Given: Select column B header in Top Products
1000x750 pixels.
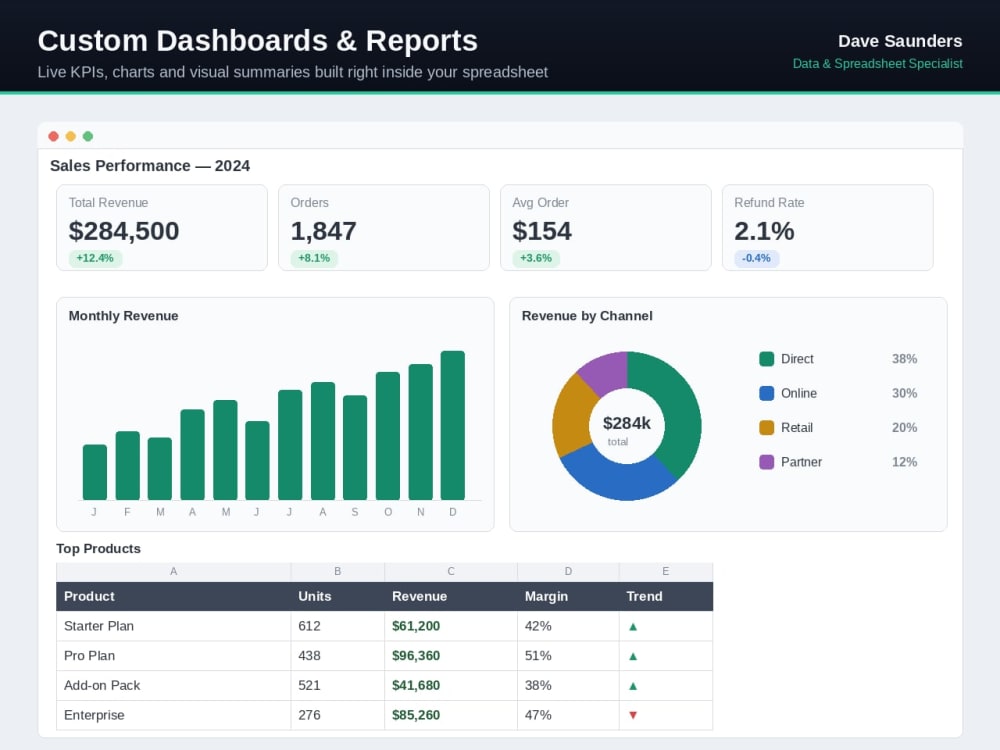Looking at the screenshot, I should coord(337,571).
